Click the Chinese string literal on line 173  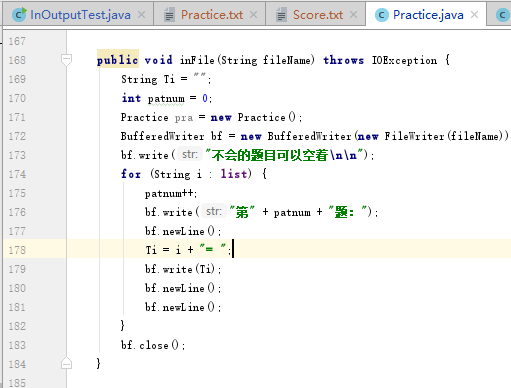click(286, 155)
